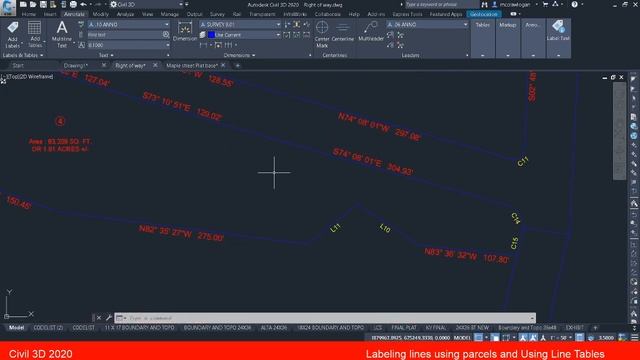This screenshot has height=360, width=640.
Task: Click the Add Labels tool
Action: pos(13,34)
